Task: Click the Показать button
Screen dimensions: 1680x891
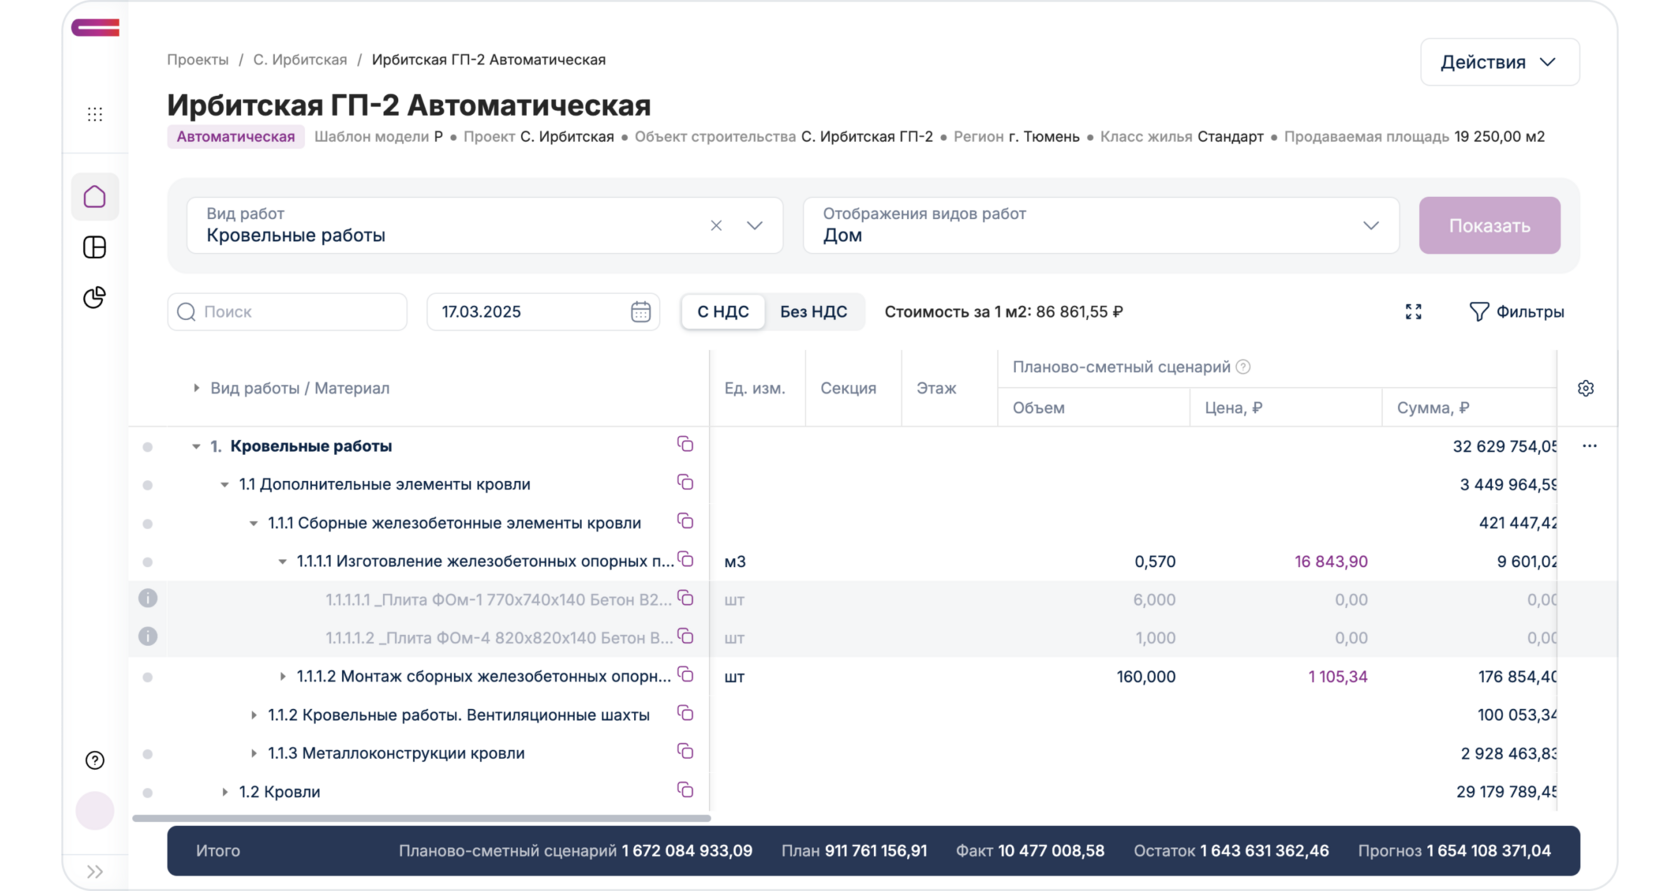Action: pos(1490,225)
